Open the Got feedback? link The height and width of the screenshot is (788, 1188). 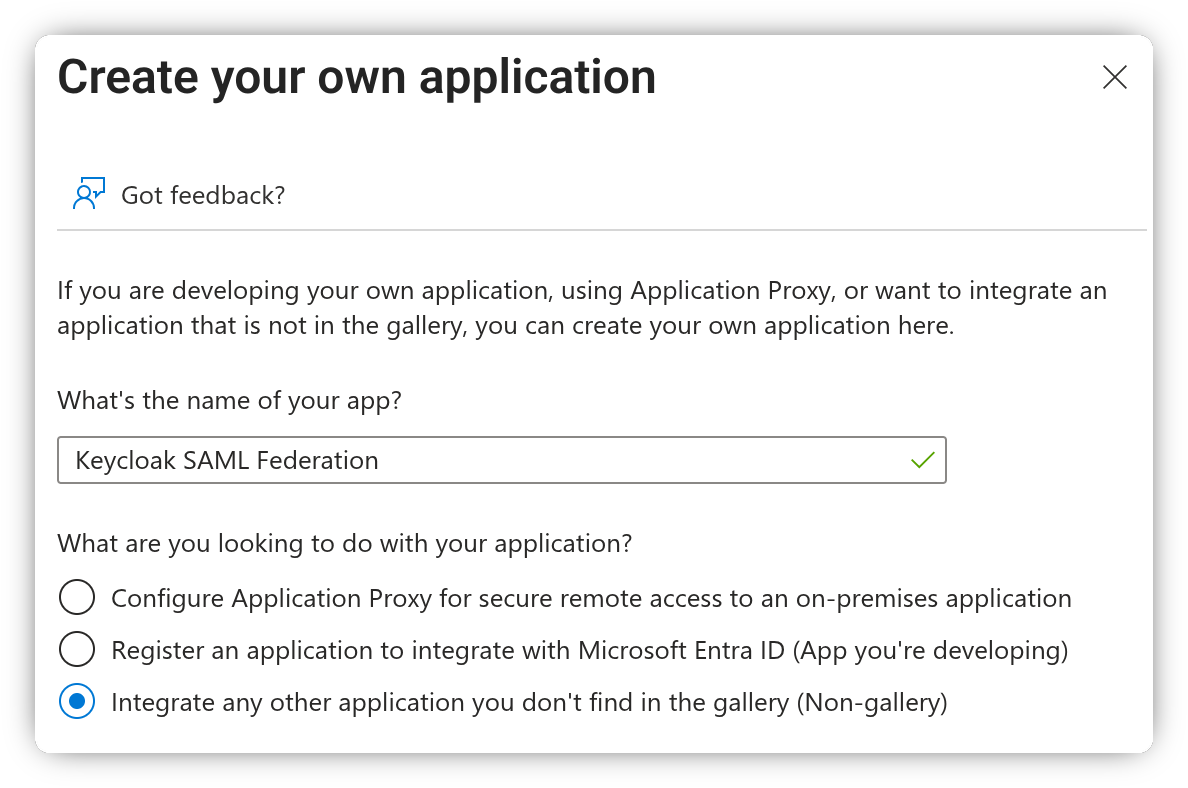coord(203,195)
